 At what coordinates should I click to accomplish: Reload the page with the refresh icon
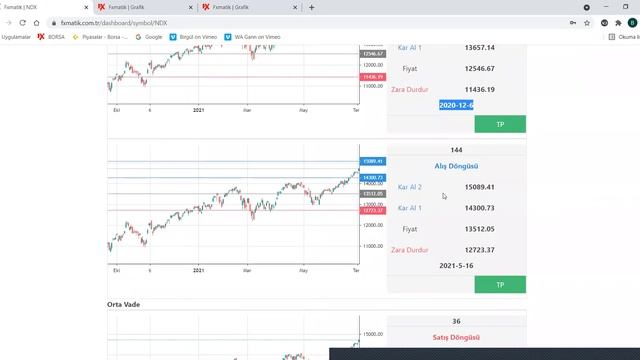tap(22, 23)
